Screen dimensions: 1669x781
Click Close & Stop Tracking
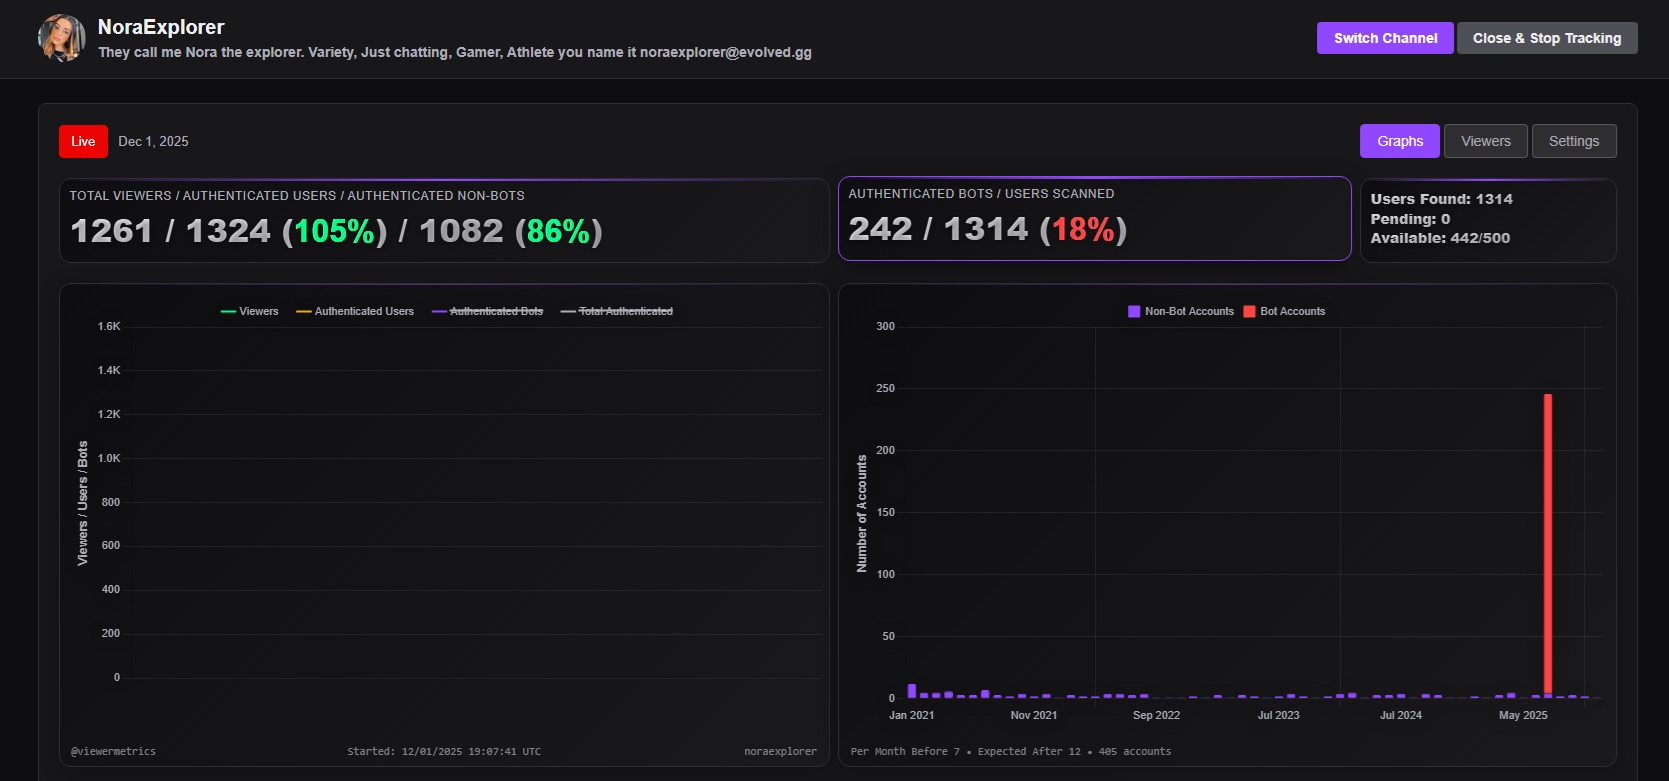coord(1547,38)
